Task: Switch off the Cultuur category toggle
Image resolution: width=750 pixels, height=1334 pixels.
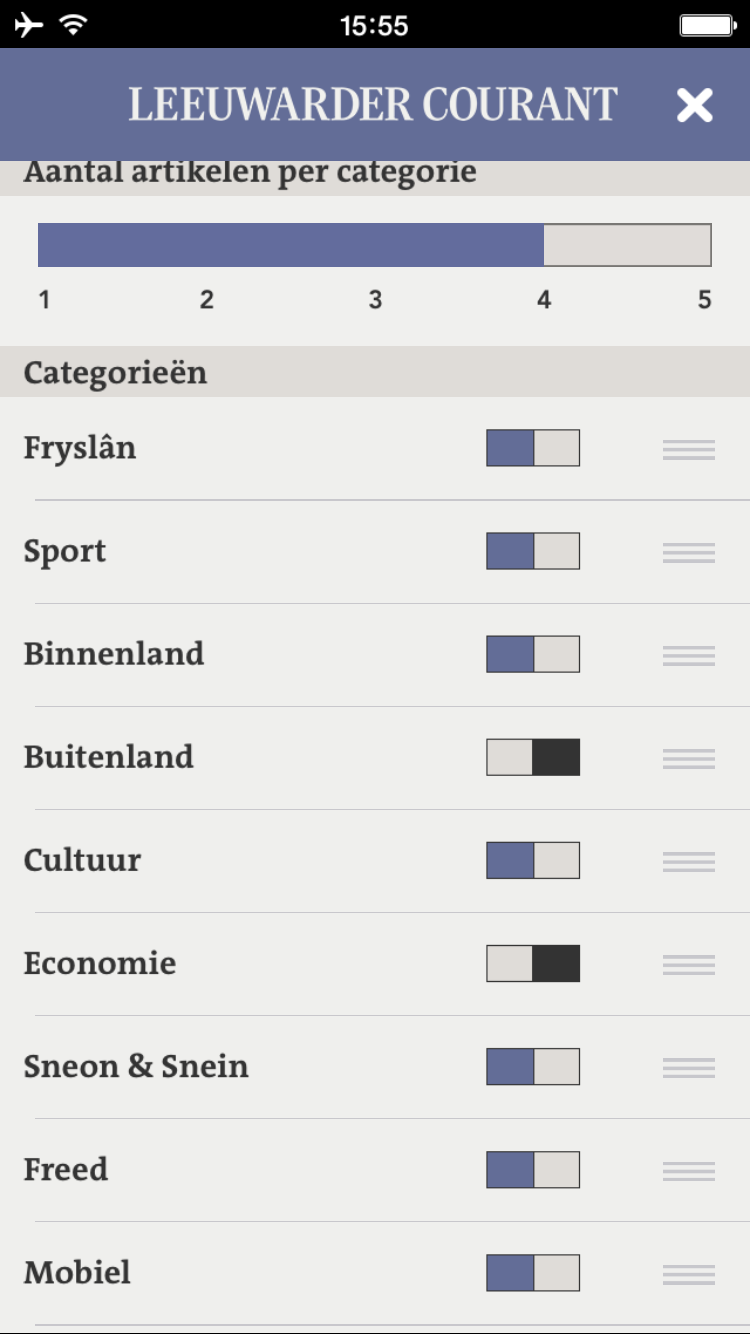Action: click(533, 860)
